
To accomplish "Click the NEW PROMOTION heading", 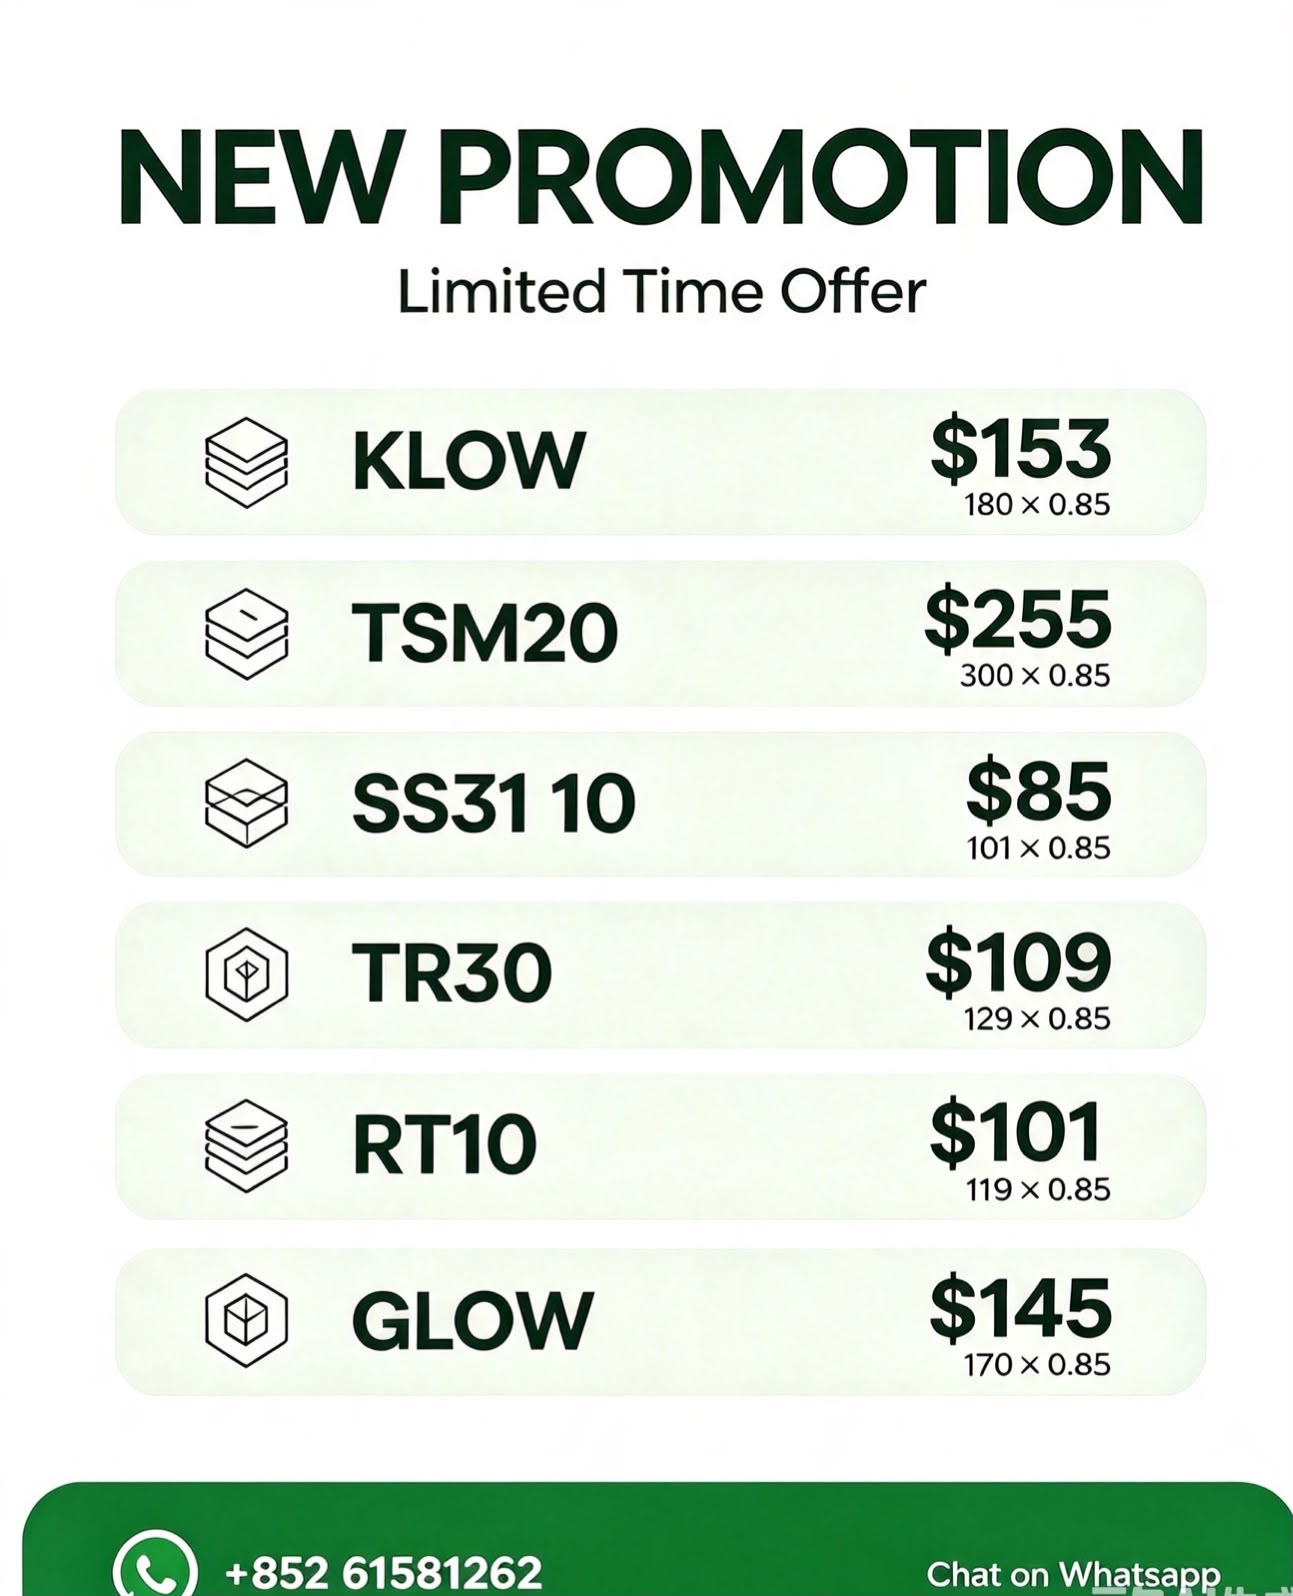I will point(660,178).
